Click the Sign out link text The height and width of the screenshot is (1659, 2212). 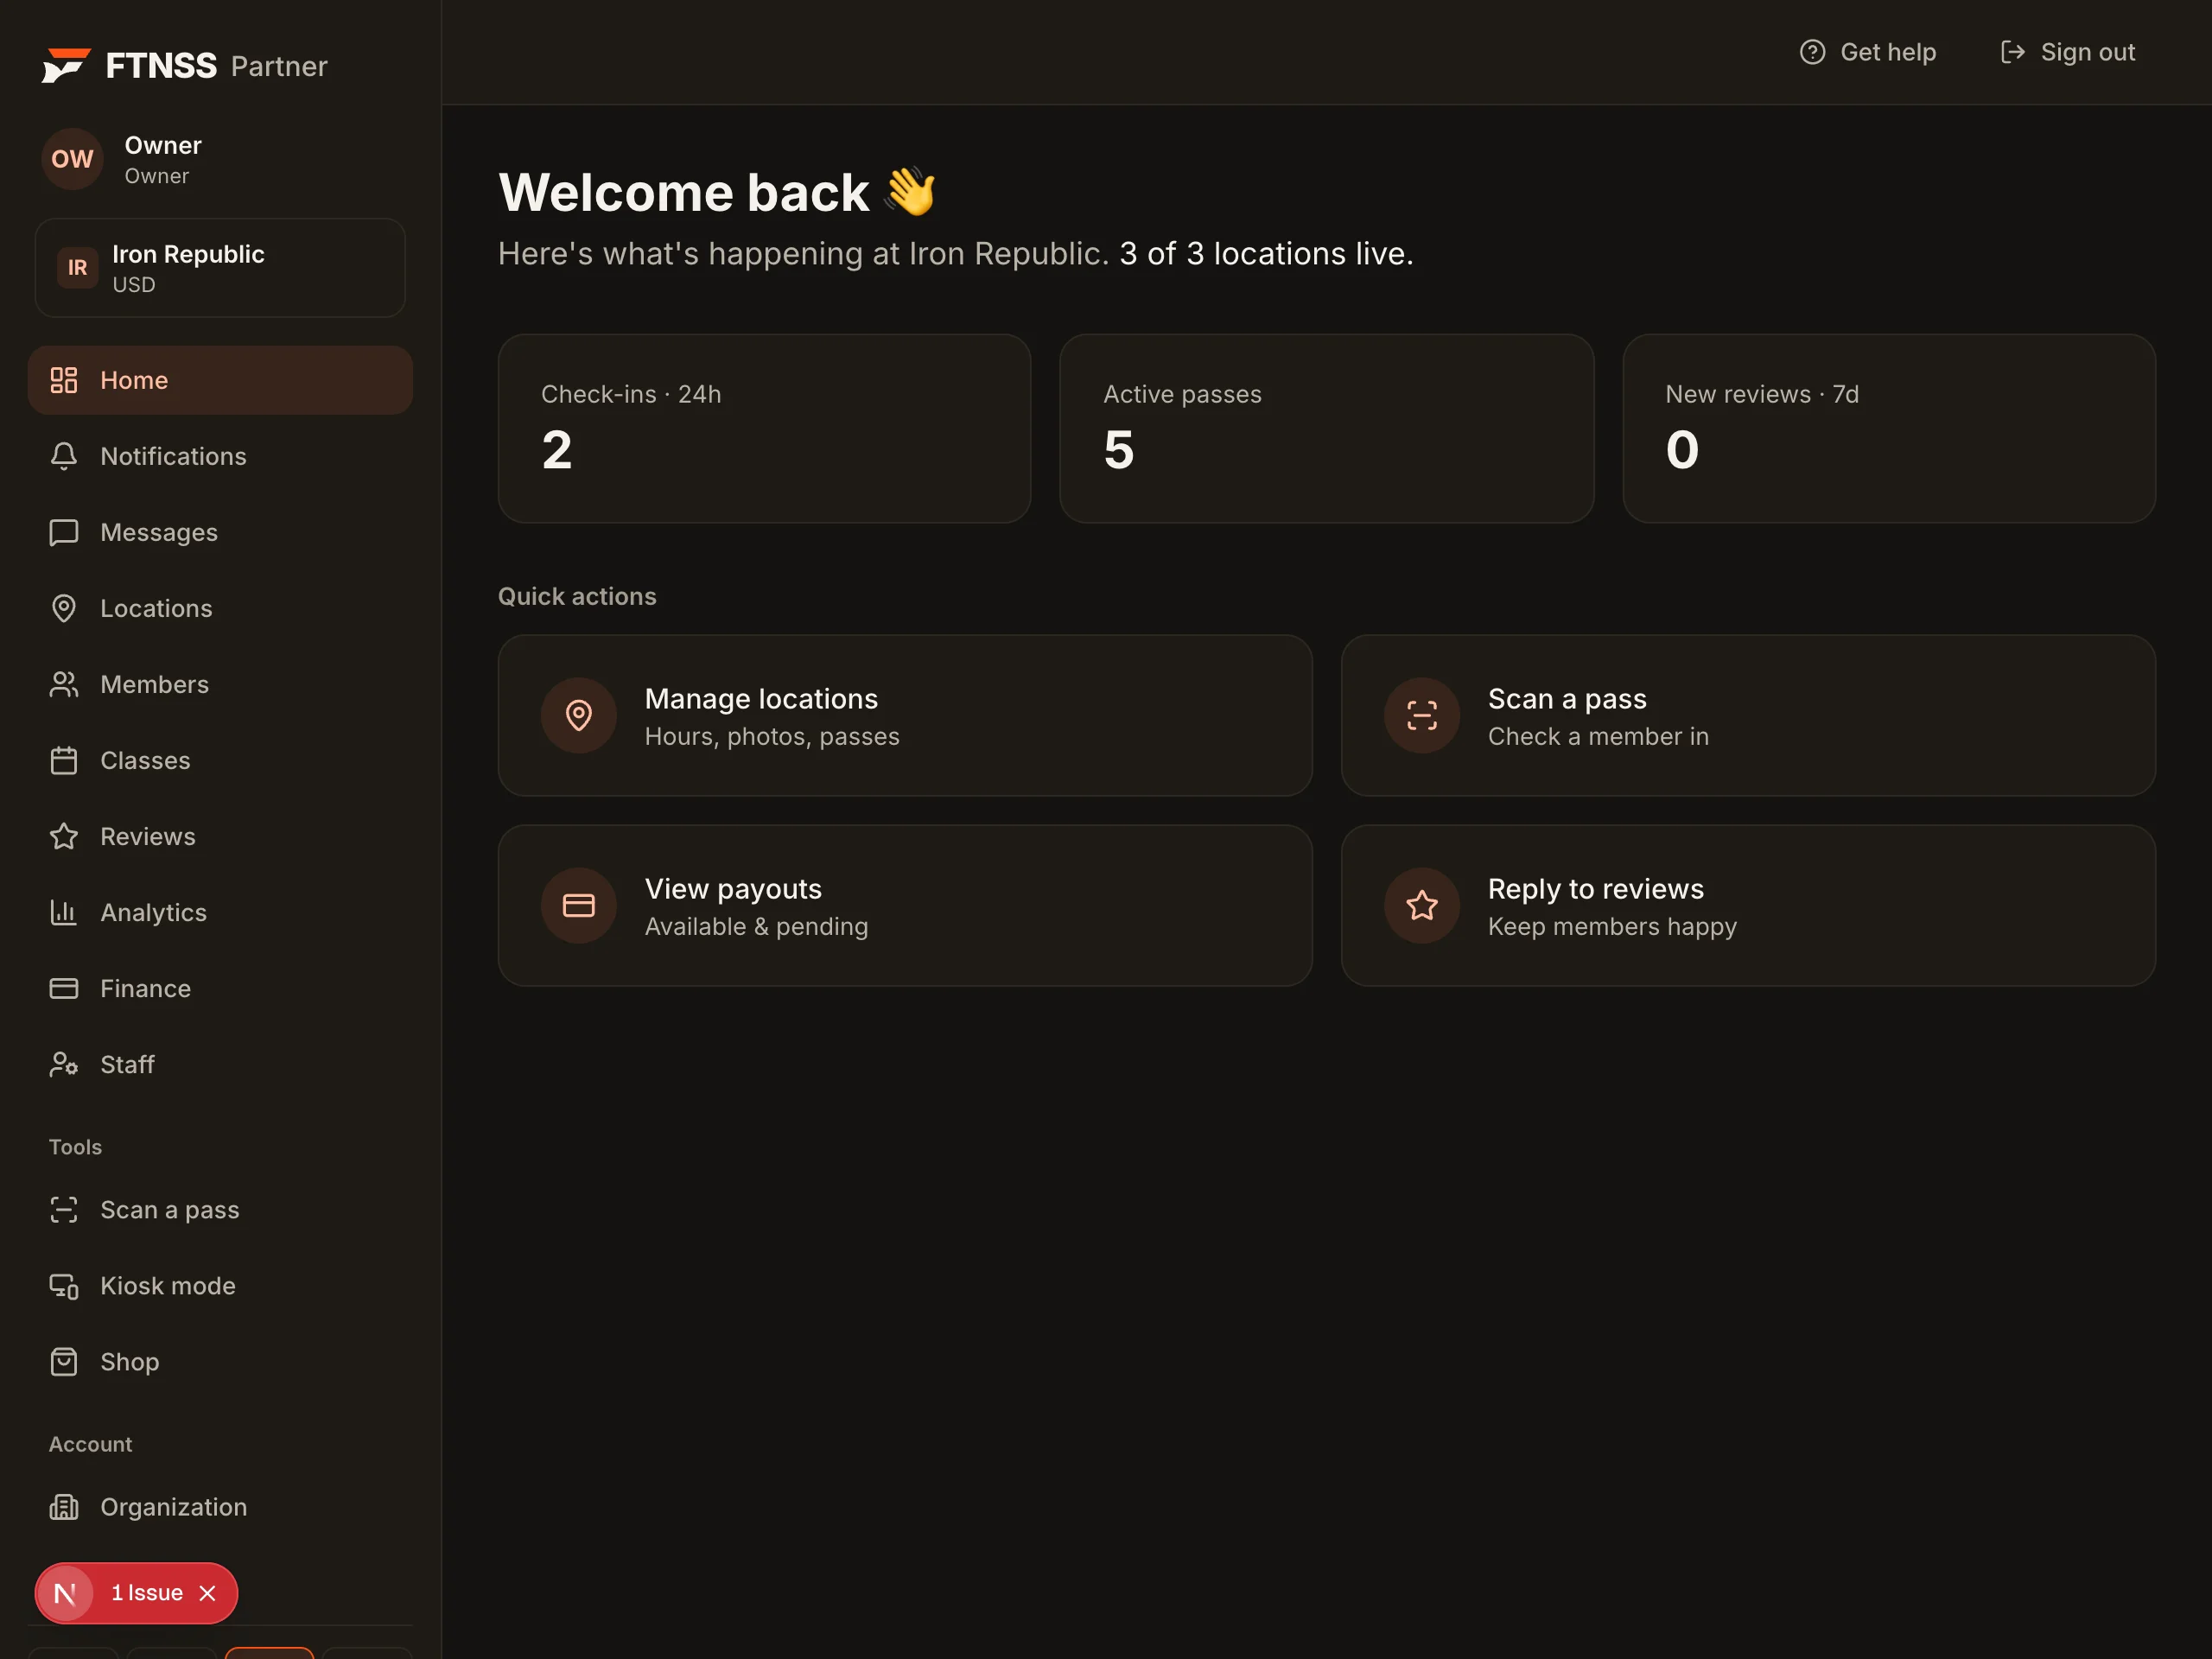[x=2088, y=52]
